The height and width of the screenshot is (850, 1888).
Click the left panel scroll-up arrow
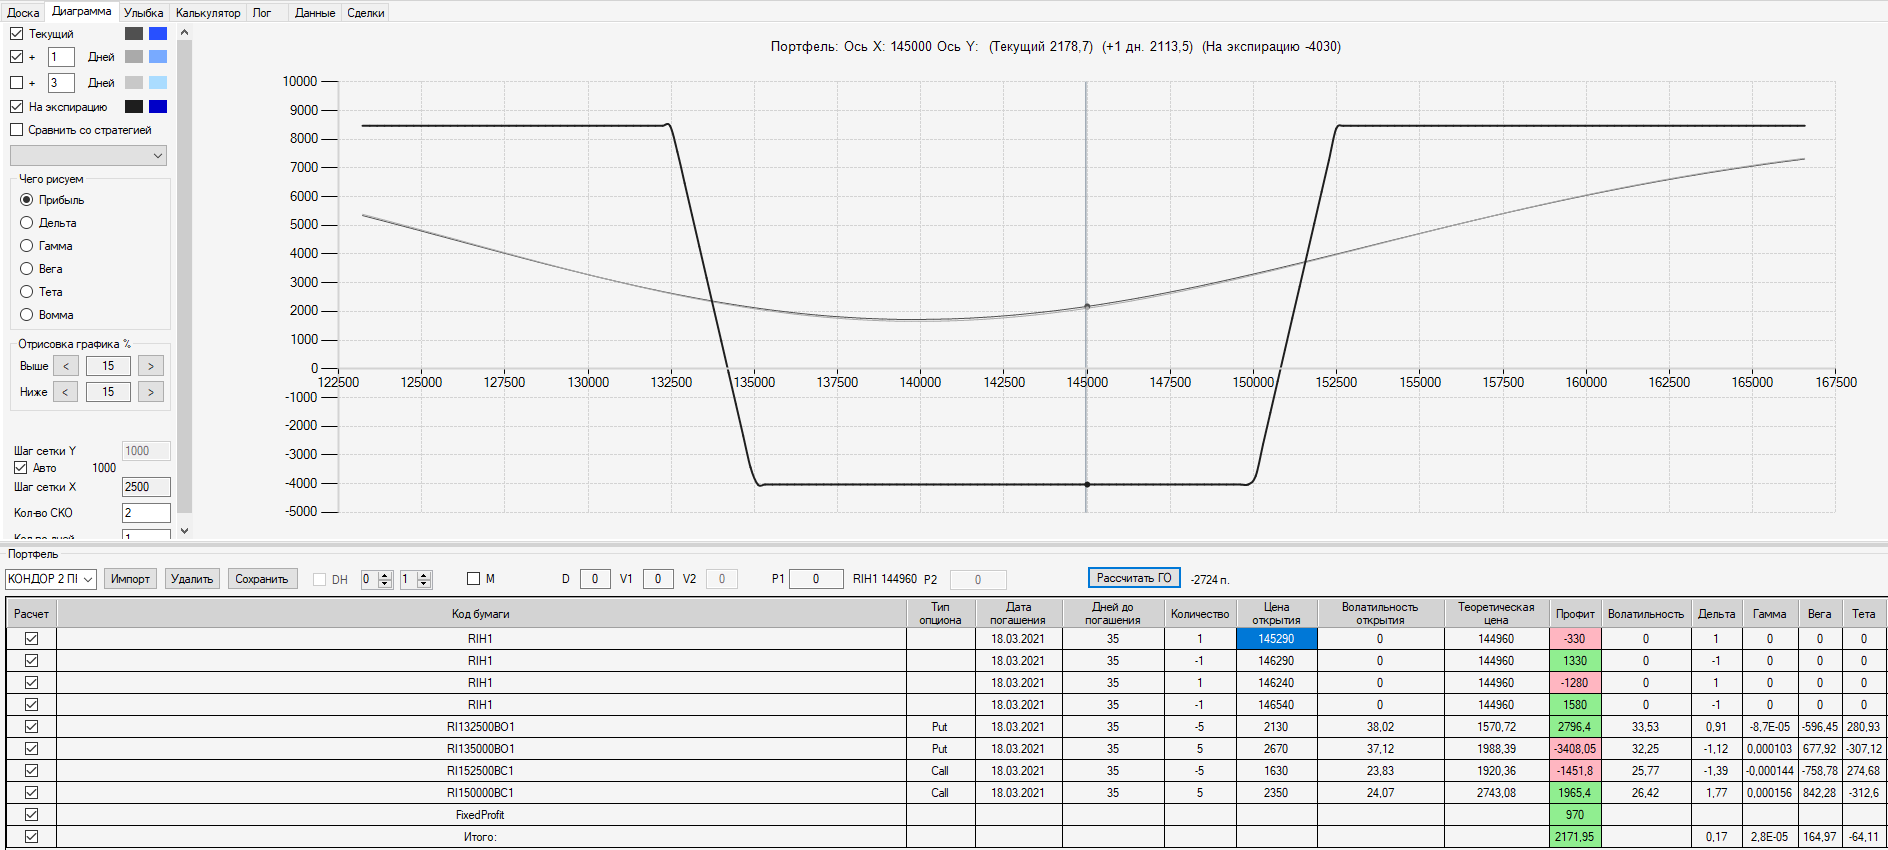184,32
